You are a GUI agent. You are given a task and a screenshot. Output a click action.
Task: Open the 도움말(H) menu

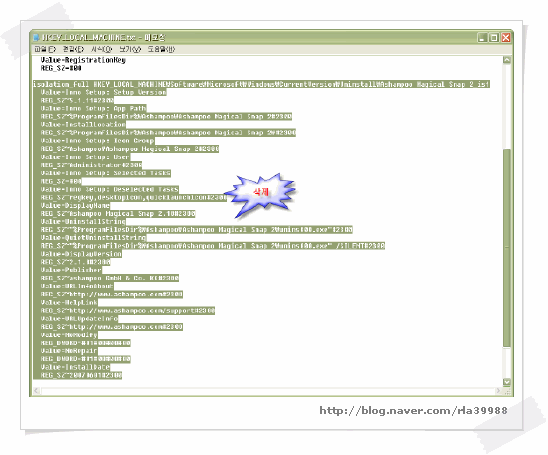(161, 49)
